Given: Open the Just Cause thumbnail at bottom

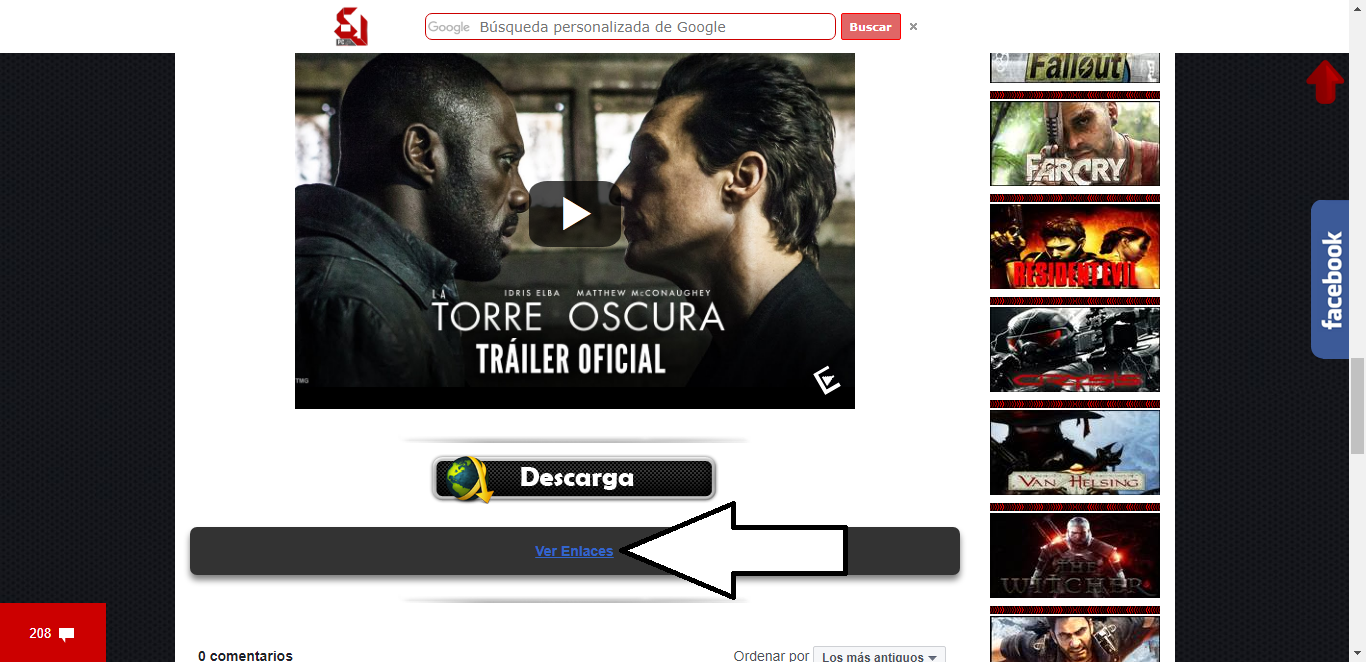Looking at the screenshot, I should (x=1075, y=638).
